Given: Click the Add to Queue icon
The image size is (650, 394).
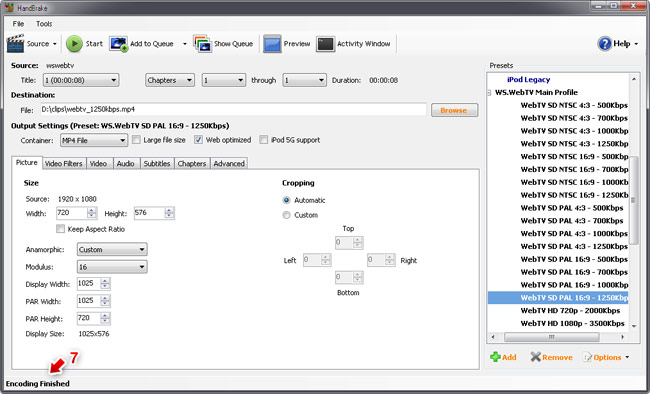Looking at the screenshot, I should (118, 44).
